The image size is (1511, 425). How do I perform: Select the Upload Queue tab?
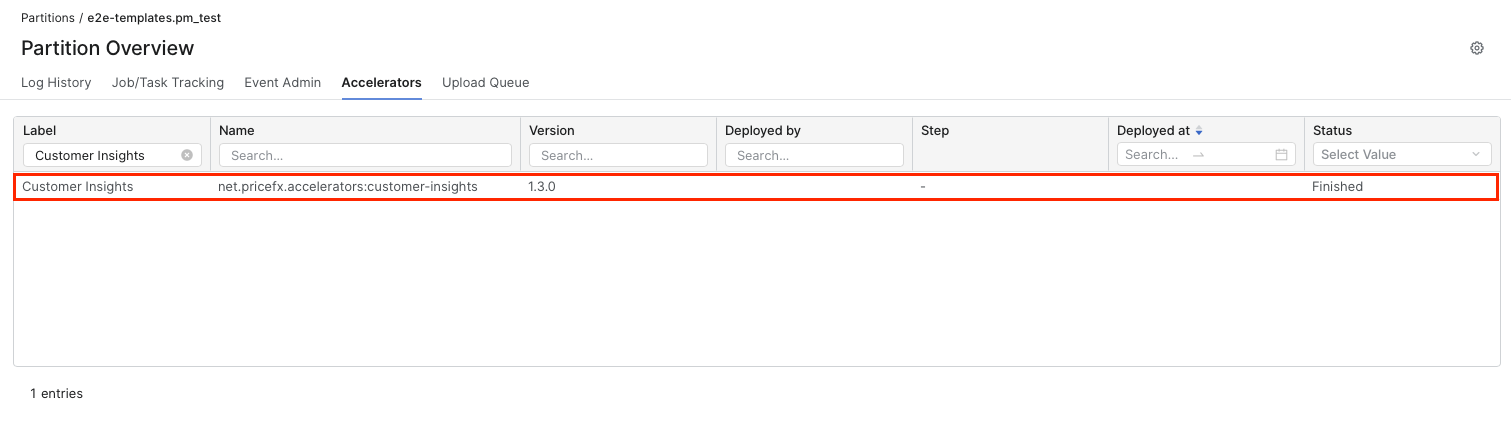485,83
